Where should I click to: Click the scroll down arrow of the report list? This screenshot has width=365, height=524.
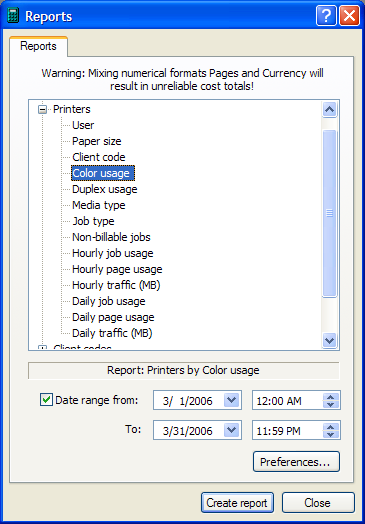(x=330, y=341)
